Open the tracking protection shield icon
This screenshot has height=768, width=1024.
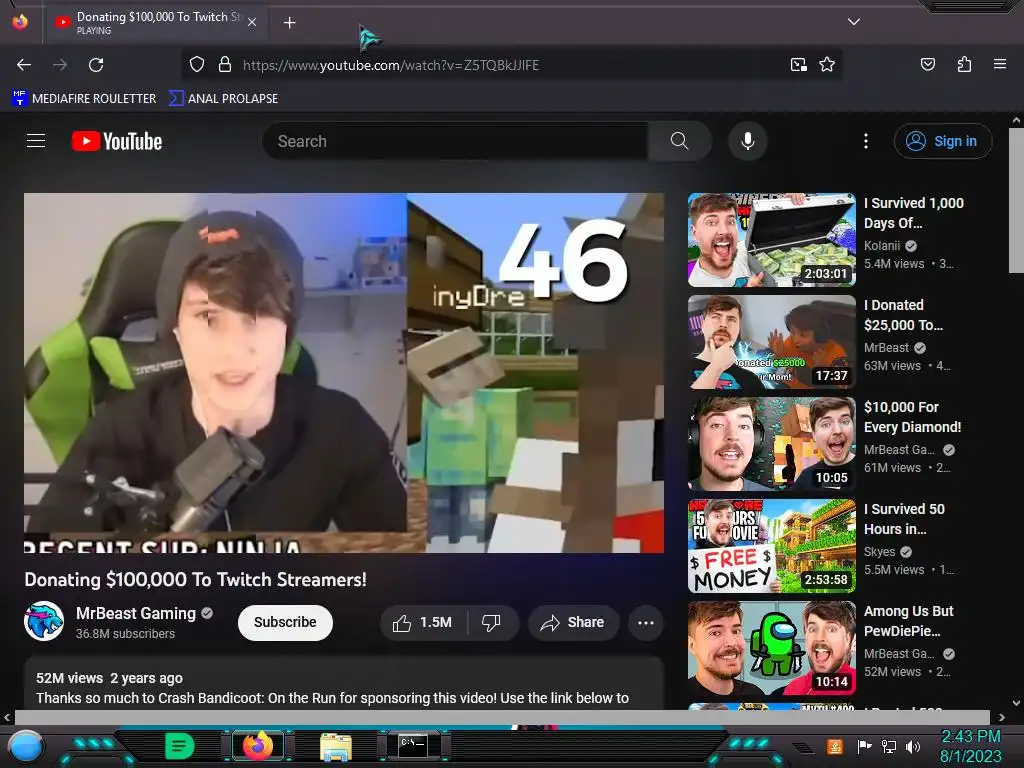click(197, 65)
